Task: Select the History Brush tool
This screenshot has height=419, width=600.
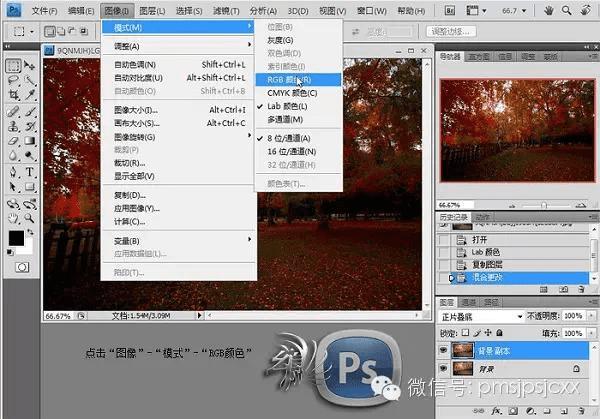Action: click(29, 126)
